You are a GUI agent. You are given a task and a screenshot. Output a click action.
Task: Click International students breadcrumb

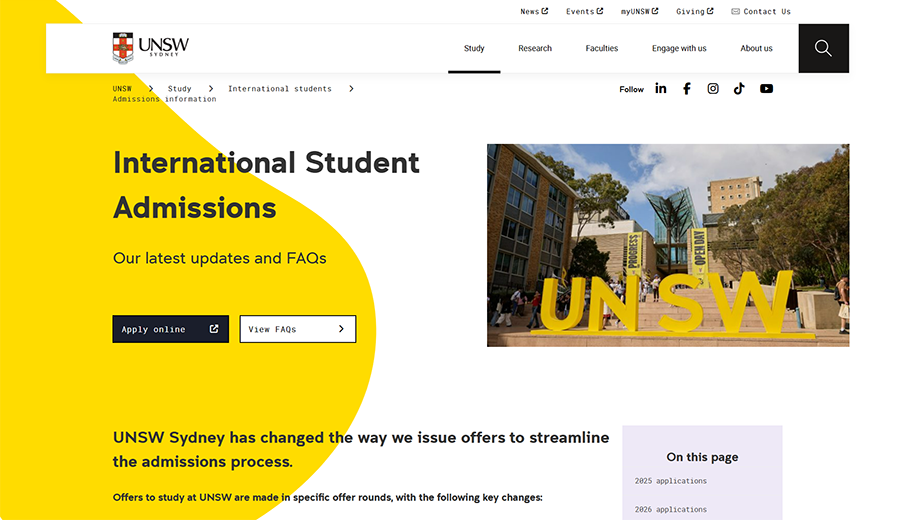[279, 89]
